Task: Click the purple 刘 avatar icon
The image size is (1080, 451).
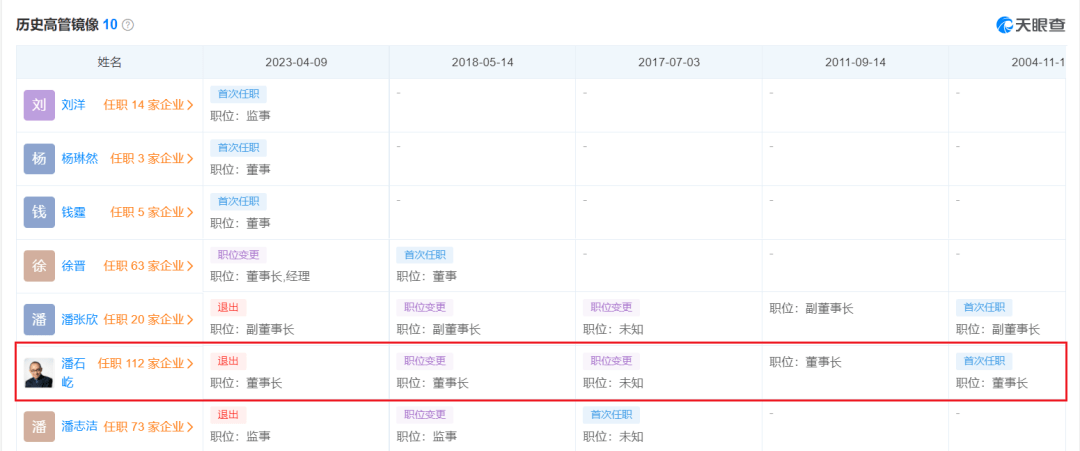Action: coord(39,105)
